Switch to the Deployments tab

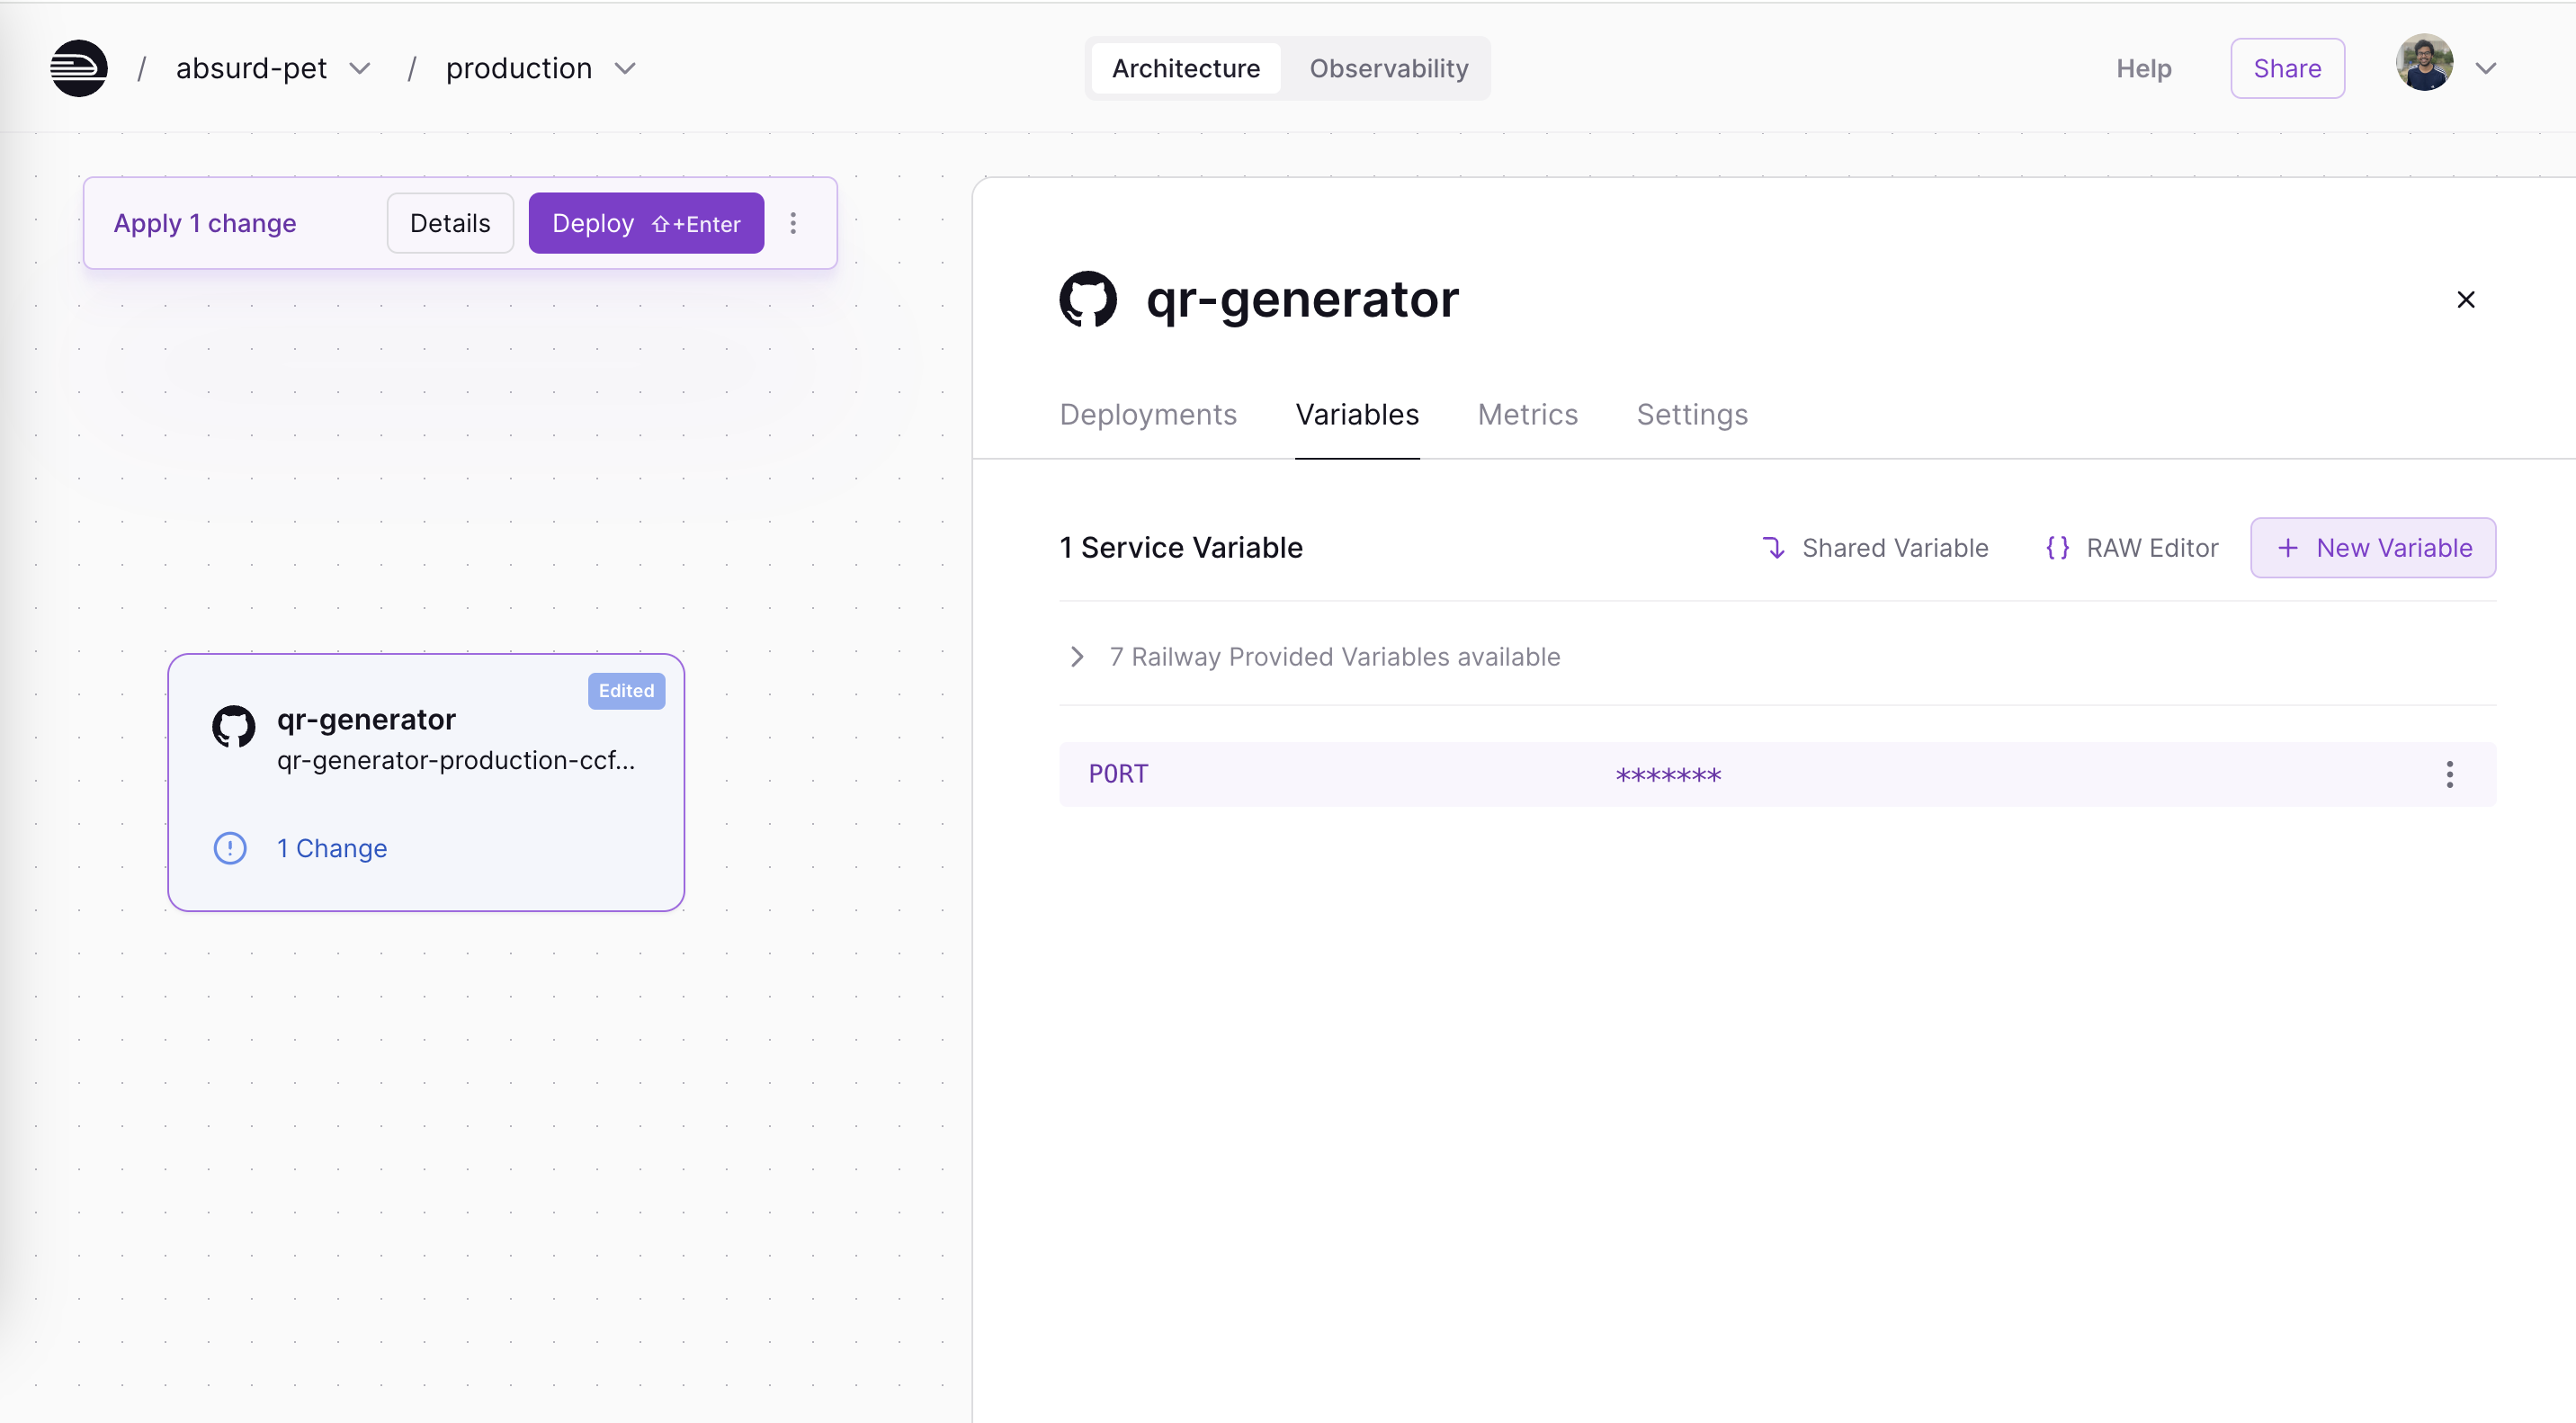1148,414
